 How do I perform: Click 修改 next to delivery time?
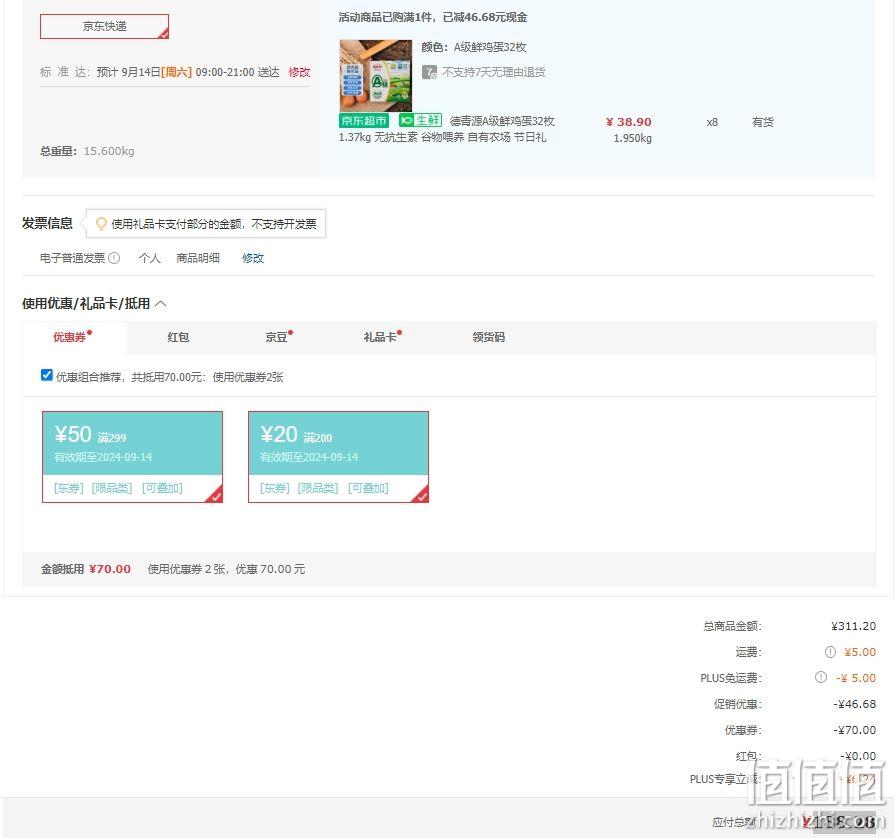point(299,72)
